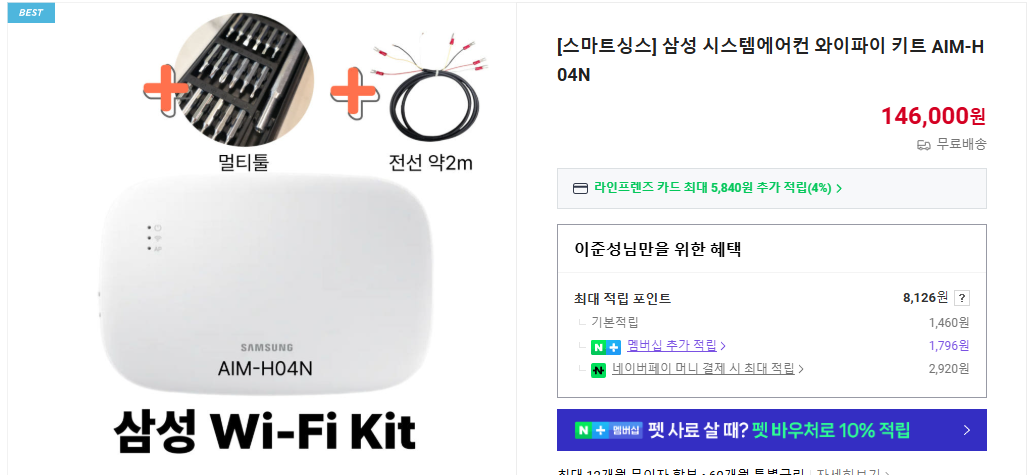
Task: Click the N+ 멤버십 logo in the blue banner
Action: pos(608,430)
